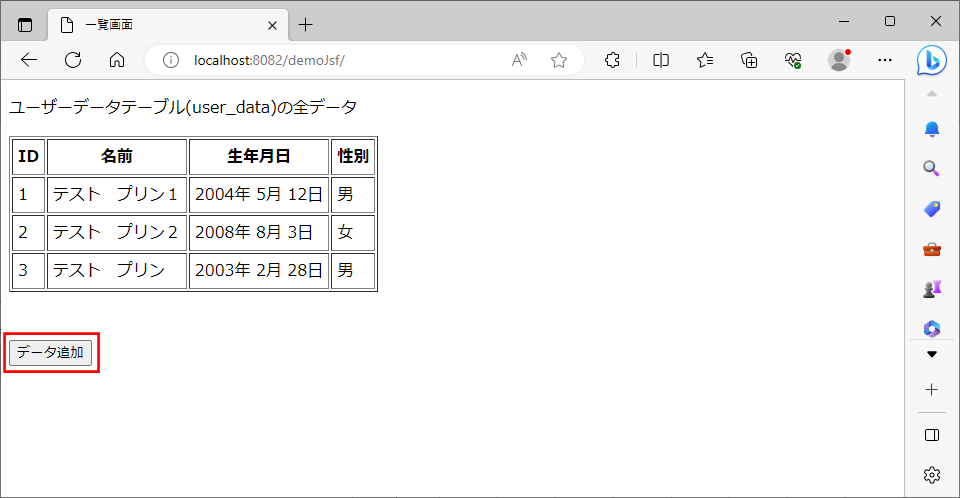This screenshot has width=960, height=498.
Task: Open the Read aloud icon in address bar
Action: coord(519,60)
